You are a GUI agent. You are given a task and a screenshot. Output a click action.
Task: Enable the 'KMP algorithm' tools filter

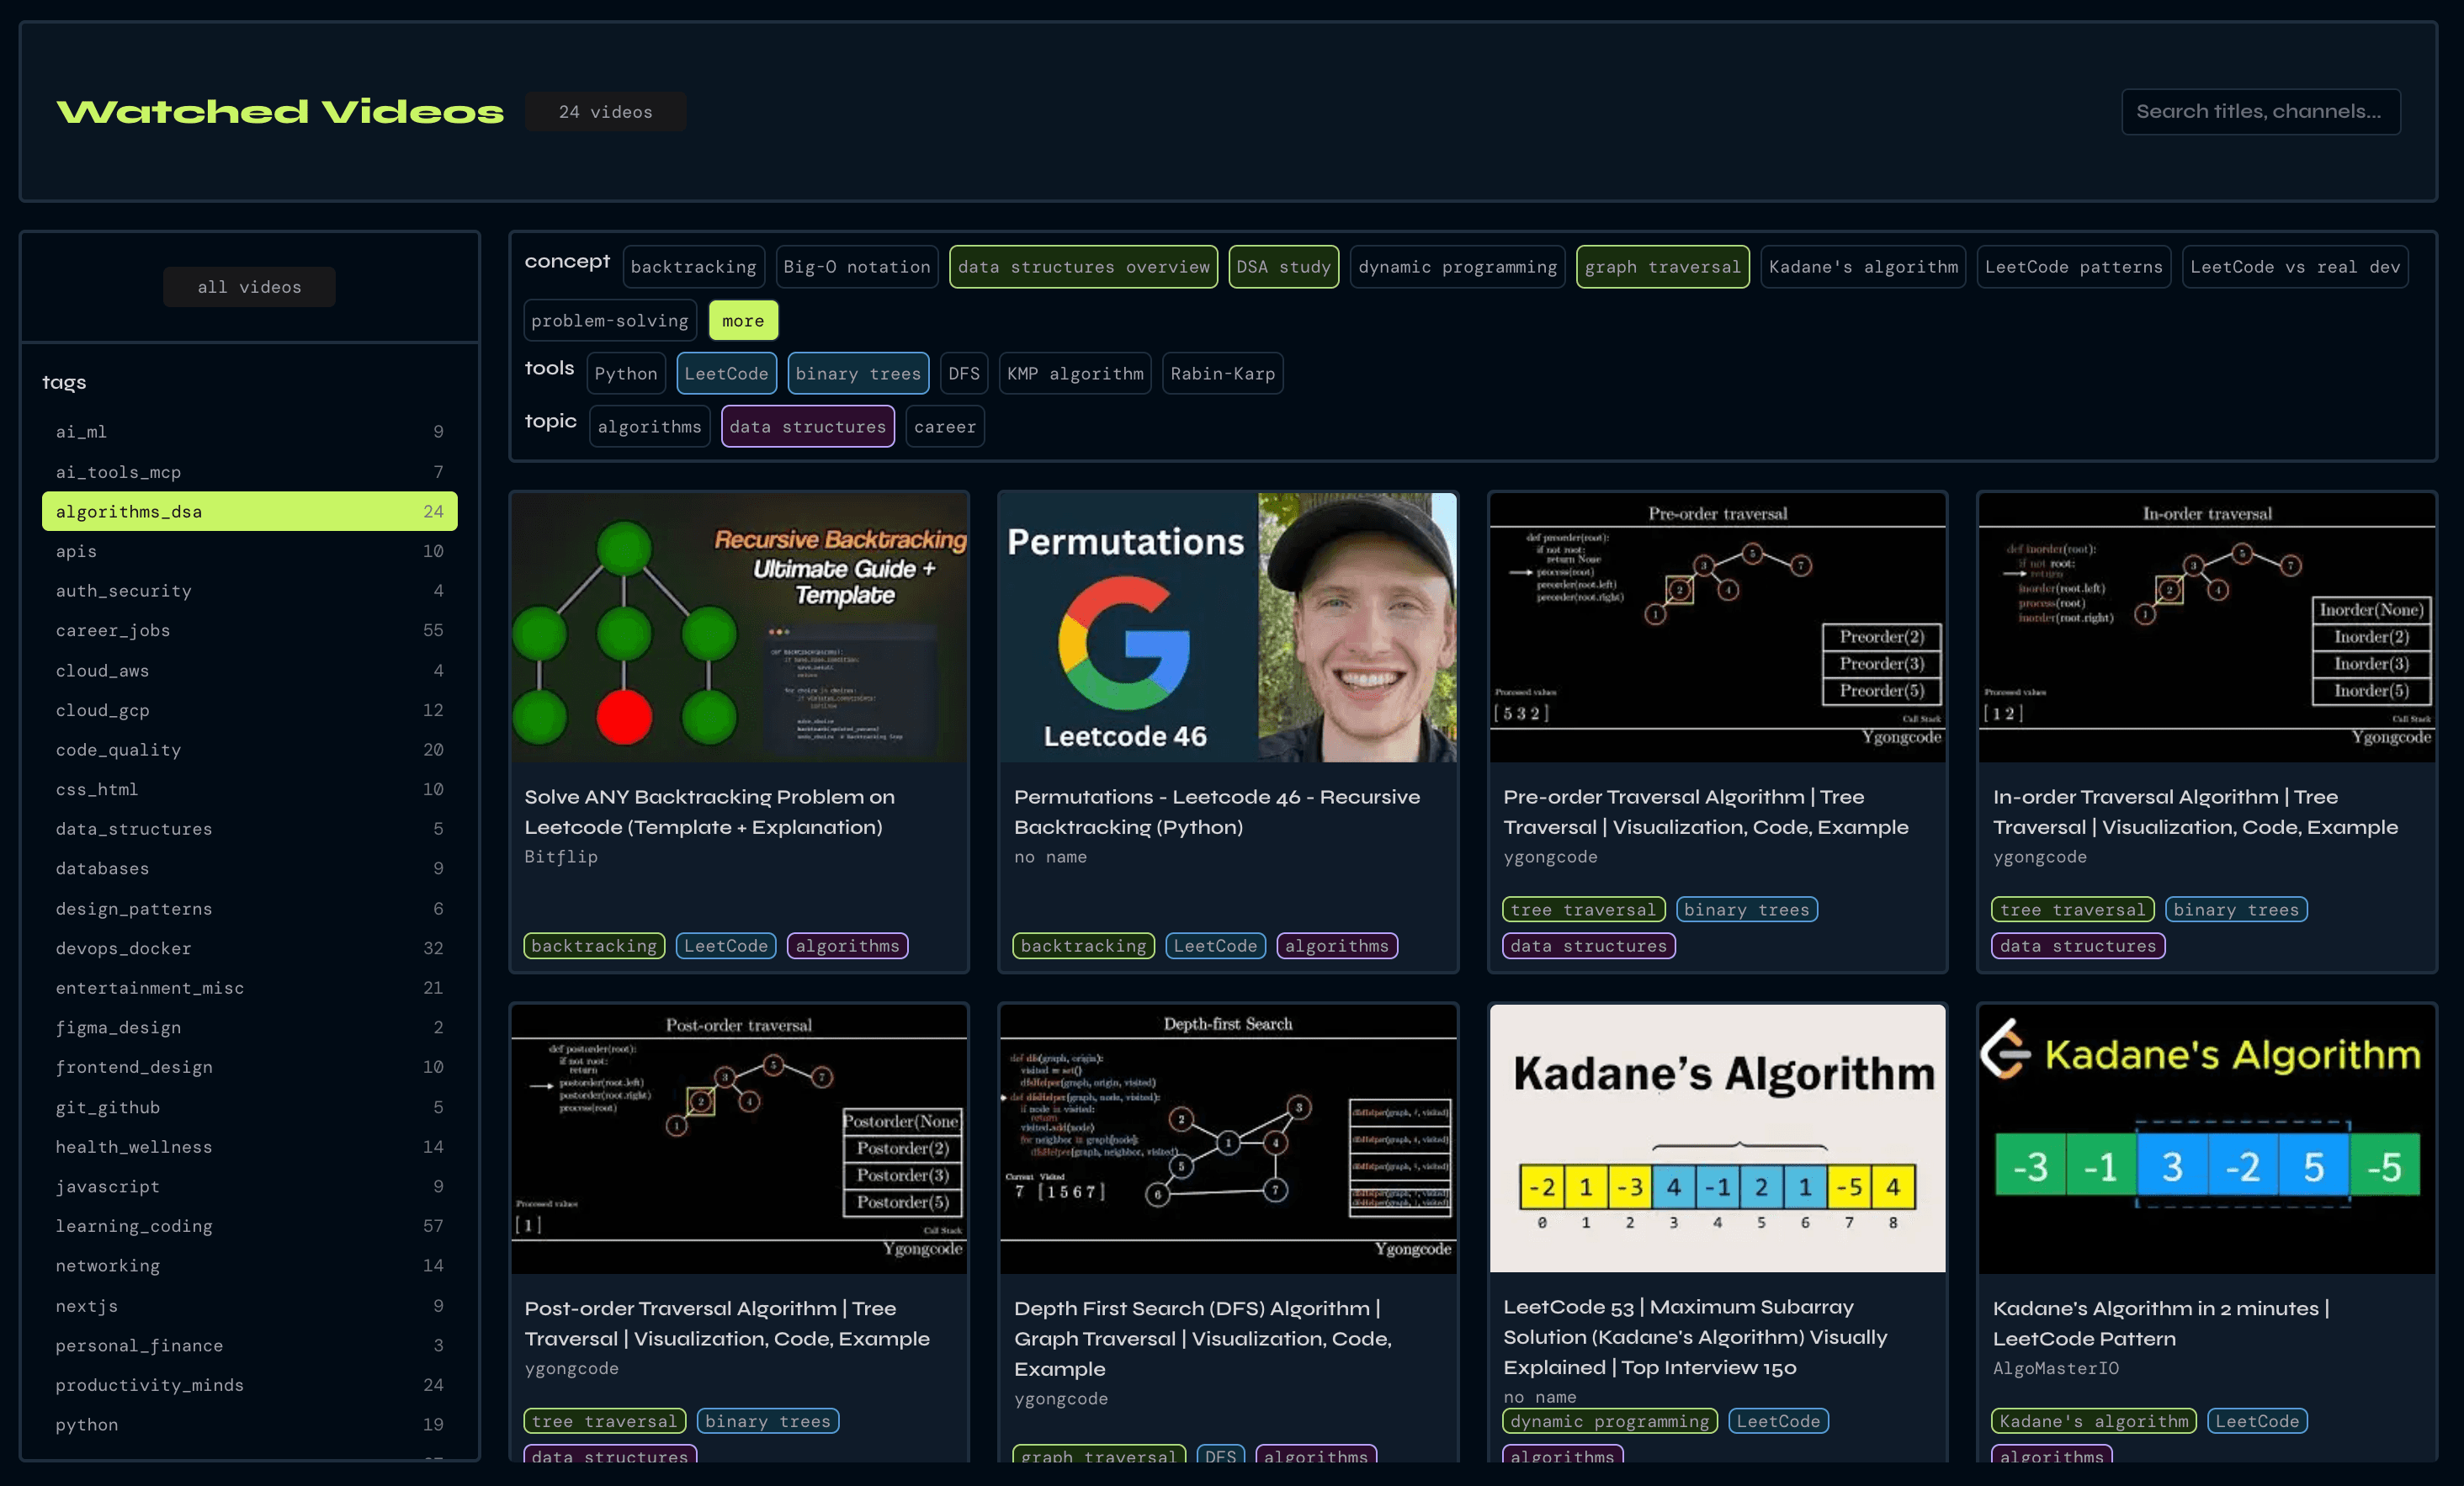pyautogui.click(x=1075, y=373)
